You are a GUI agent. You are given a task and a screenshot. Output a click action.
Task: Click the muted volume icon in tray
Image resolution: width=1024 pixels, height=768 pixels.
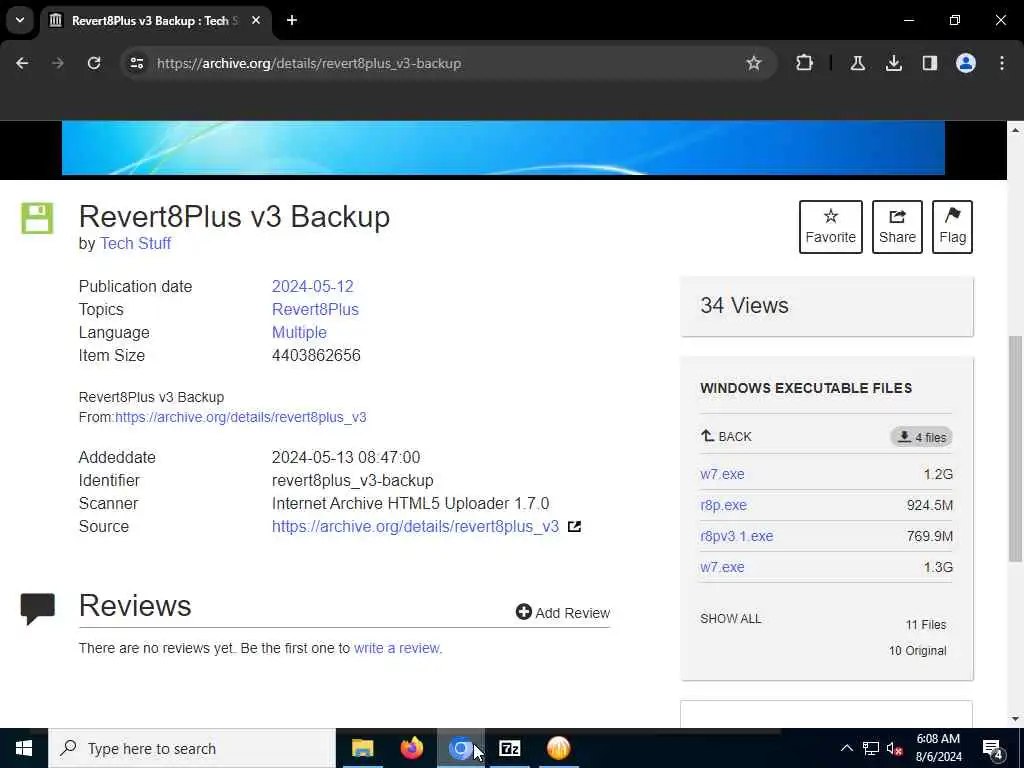pos(894,748)
